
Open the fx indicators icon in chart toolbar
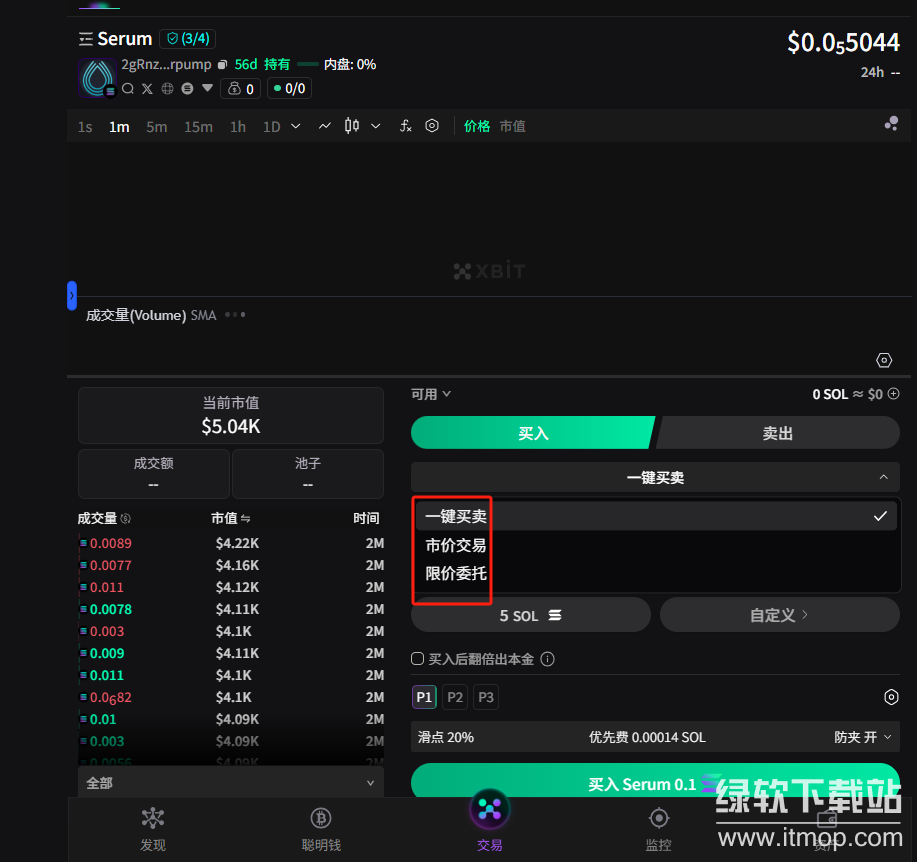coord(405,126)
